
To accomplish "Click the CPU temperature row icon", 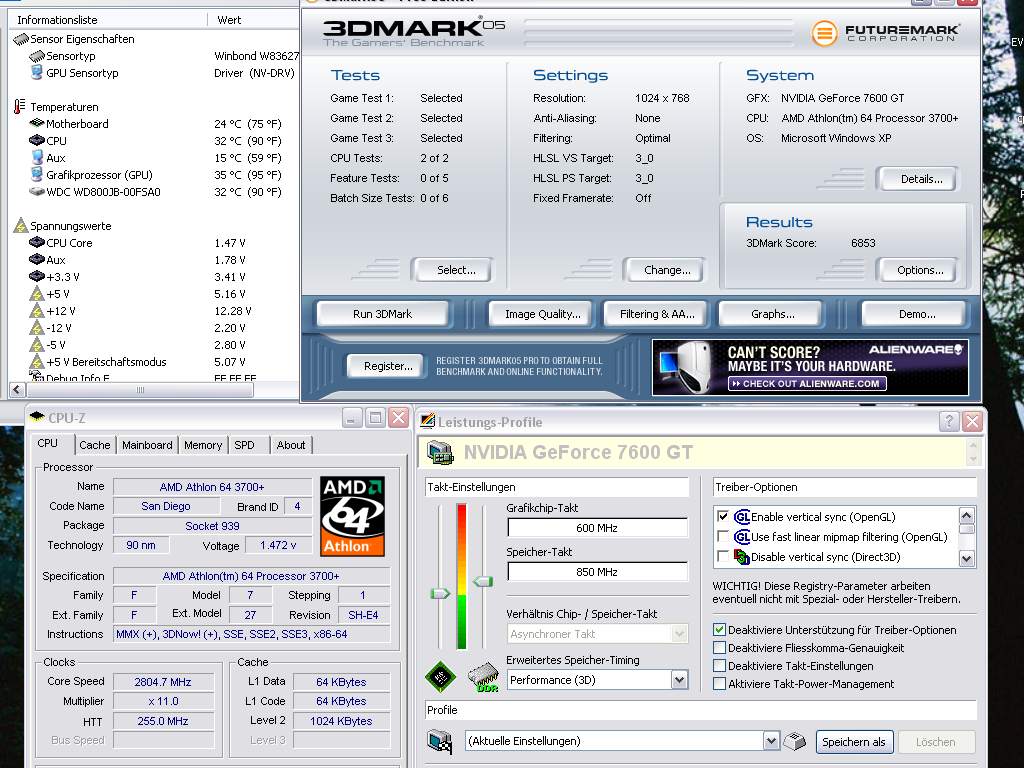I will pyautogui.click(x=37, y=140).
